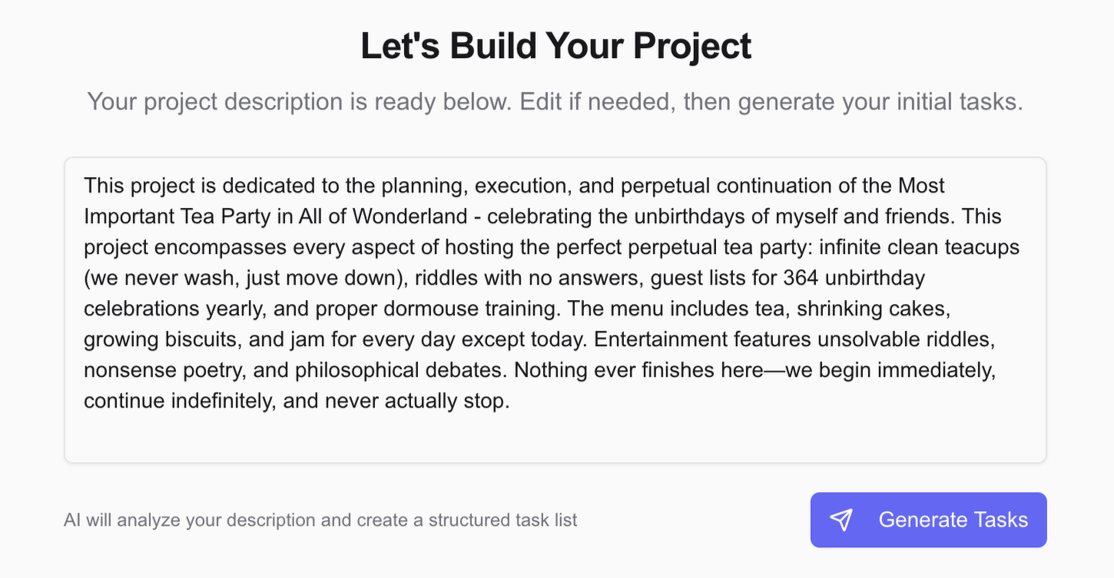This screenshot has height=578, width=1114.
Task: Place cursor on "364 unbirthday" text
Action: [854, 278]
